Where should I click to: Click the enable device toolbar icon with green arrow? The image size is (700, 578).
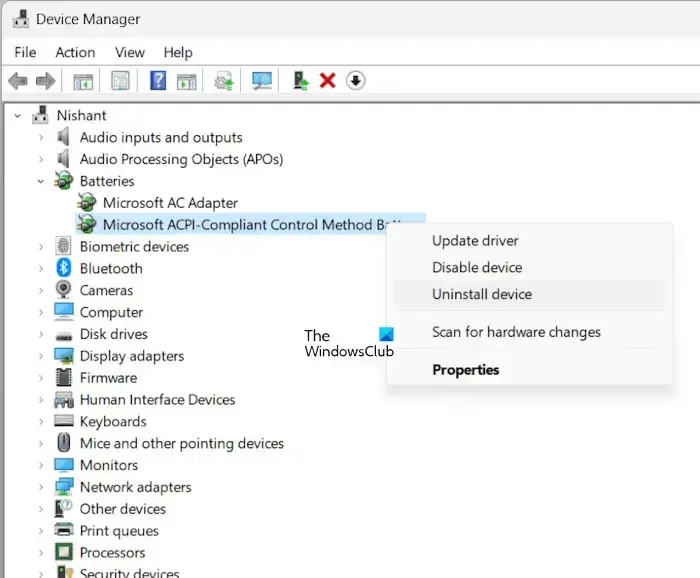tap(300, 81)
